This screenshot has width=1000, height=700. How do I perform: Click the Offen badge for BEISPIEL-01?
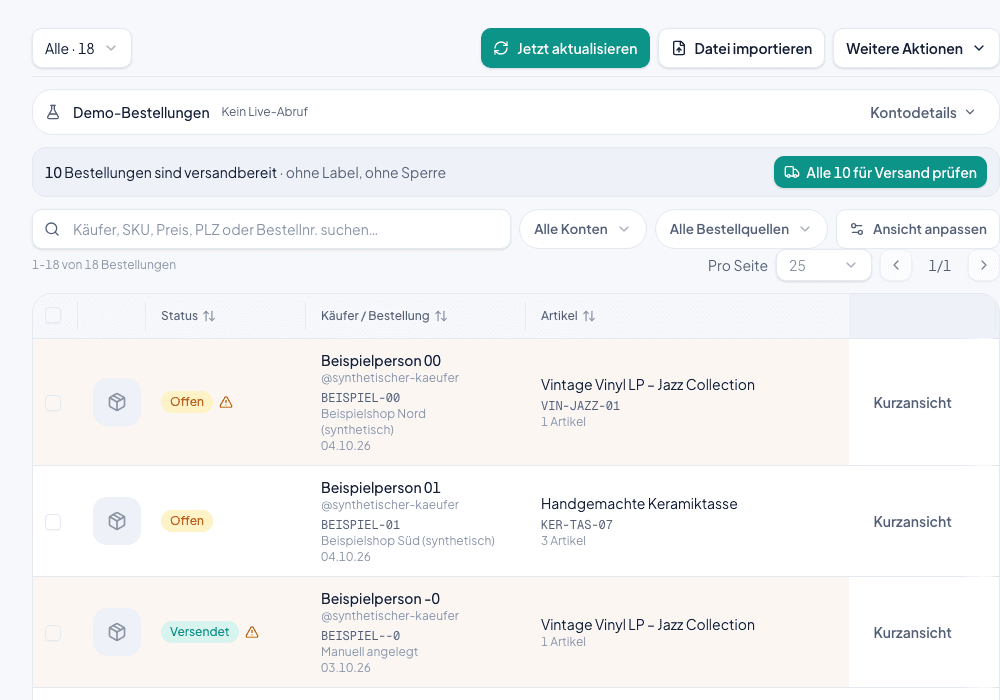coord(187,521)
